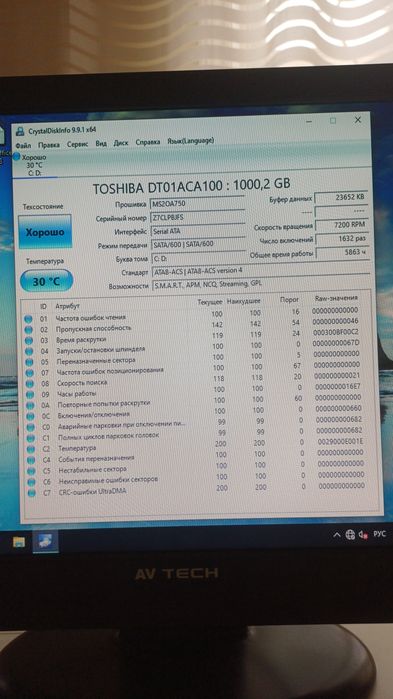
Task: Click status orb for C1 Полных циклов парковок
Action: (31, 438)
